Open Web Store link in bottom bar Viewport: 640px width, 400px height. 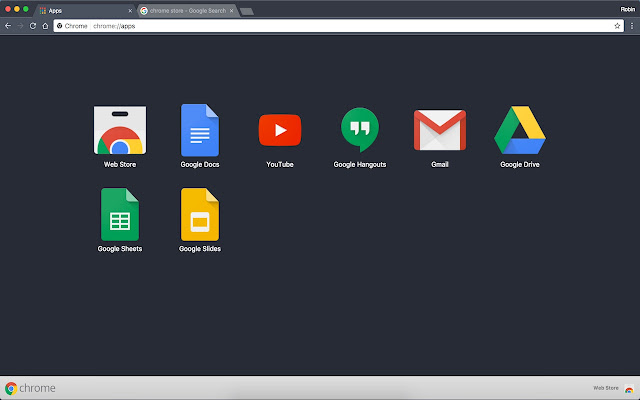606,388
